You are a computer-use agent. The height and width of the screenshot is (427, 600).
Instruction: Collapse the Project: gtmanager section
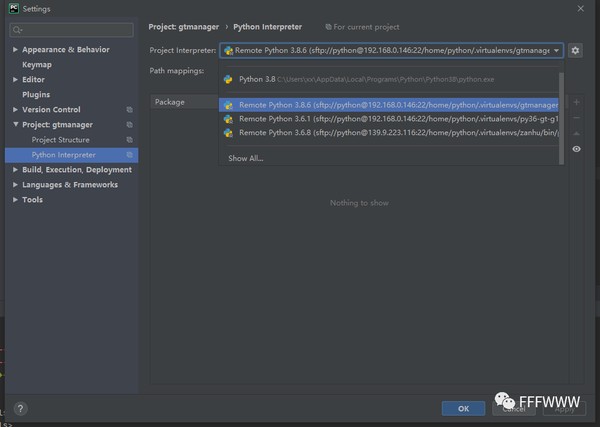pyautogui.click(x=15, y=124)
